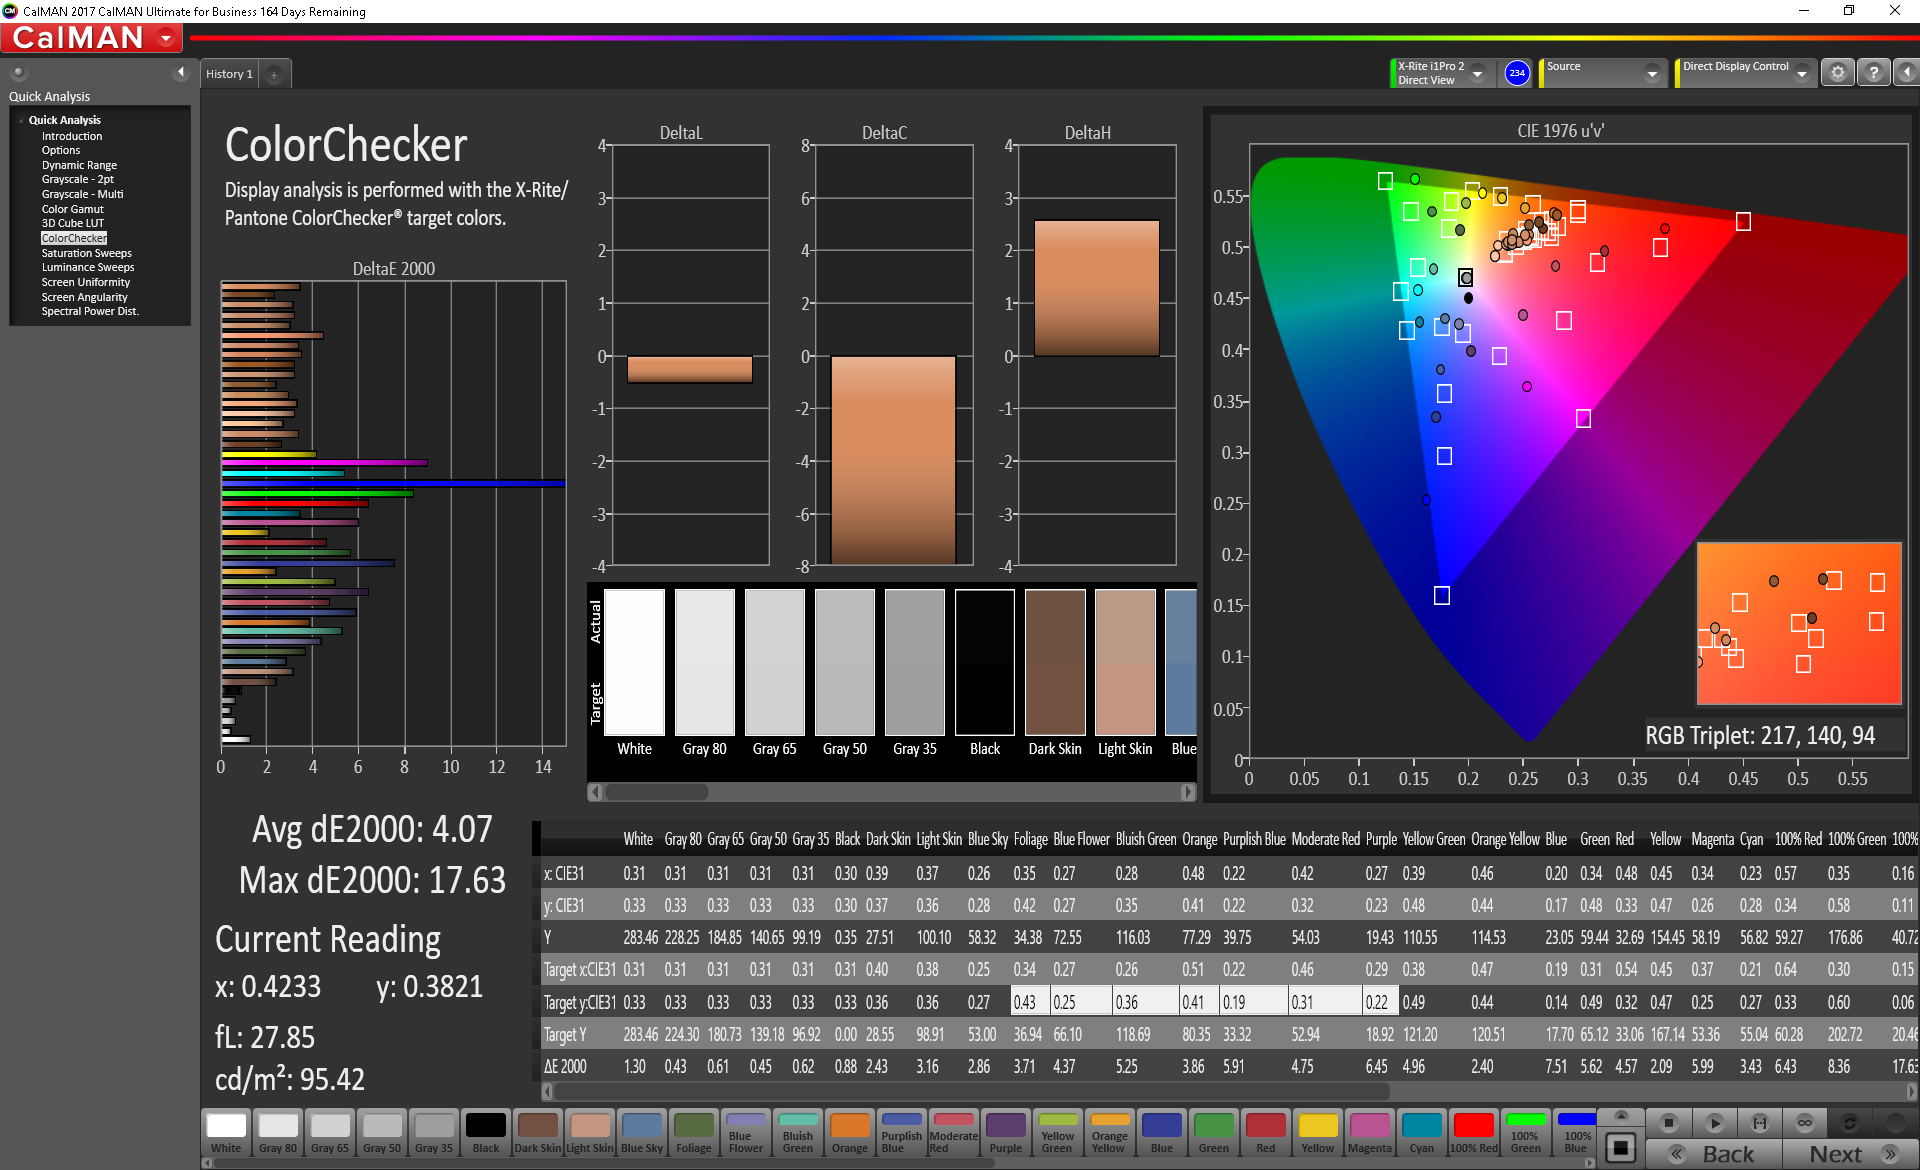
Task: Click the blue 234 meter timer circle
Action: 1517,73
